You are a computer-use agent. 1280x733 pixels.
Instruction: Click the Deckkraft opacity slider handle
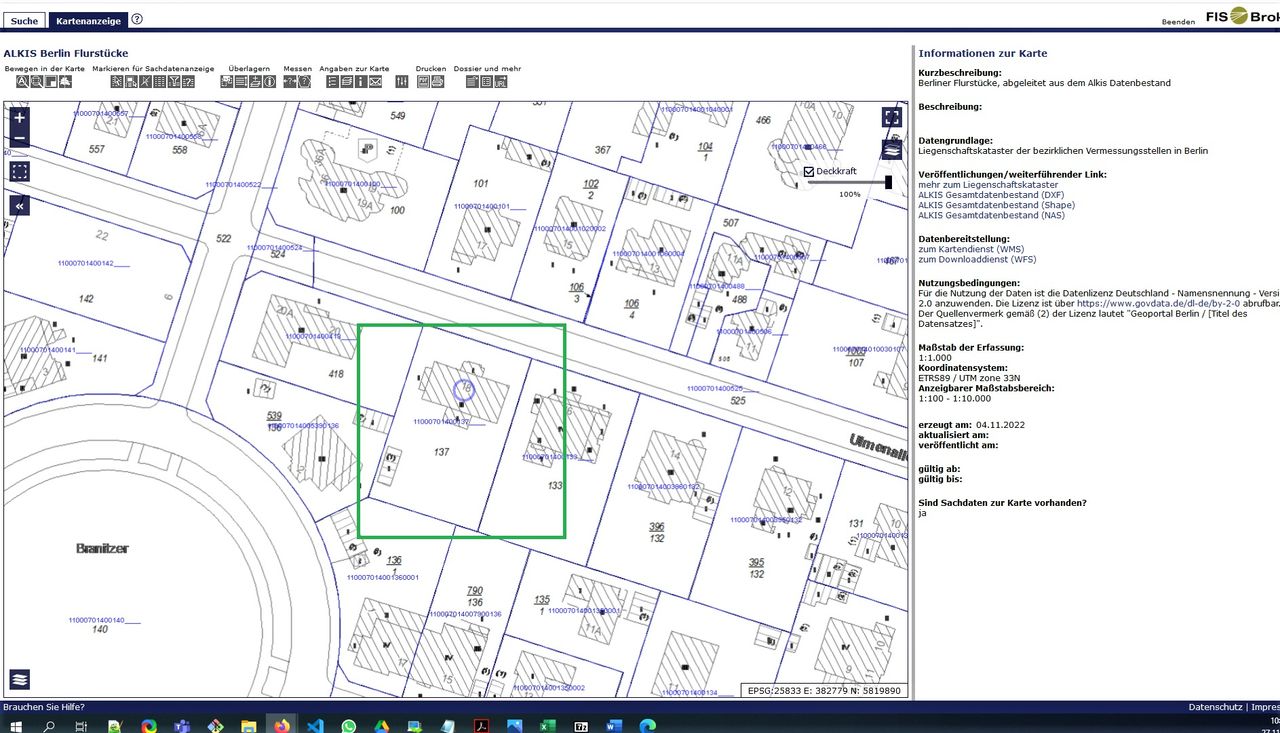pyautogui.click(x=888, y=182)
